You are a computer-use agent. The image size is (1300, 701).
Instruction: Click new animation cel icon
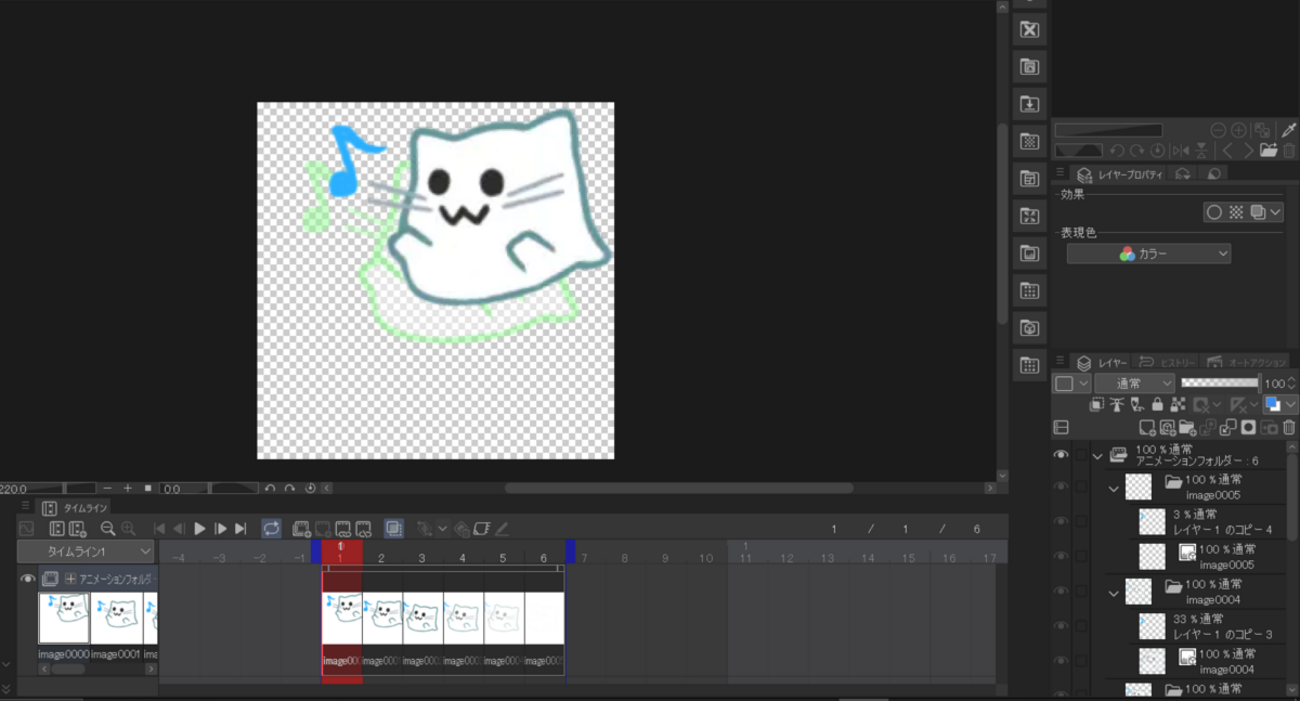(x=301, y=529)
